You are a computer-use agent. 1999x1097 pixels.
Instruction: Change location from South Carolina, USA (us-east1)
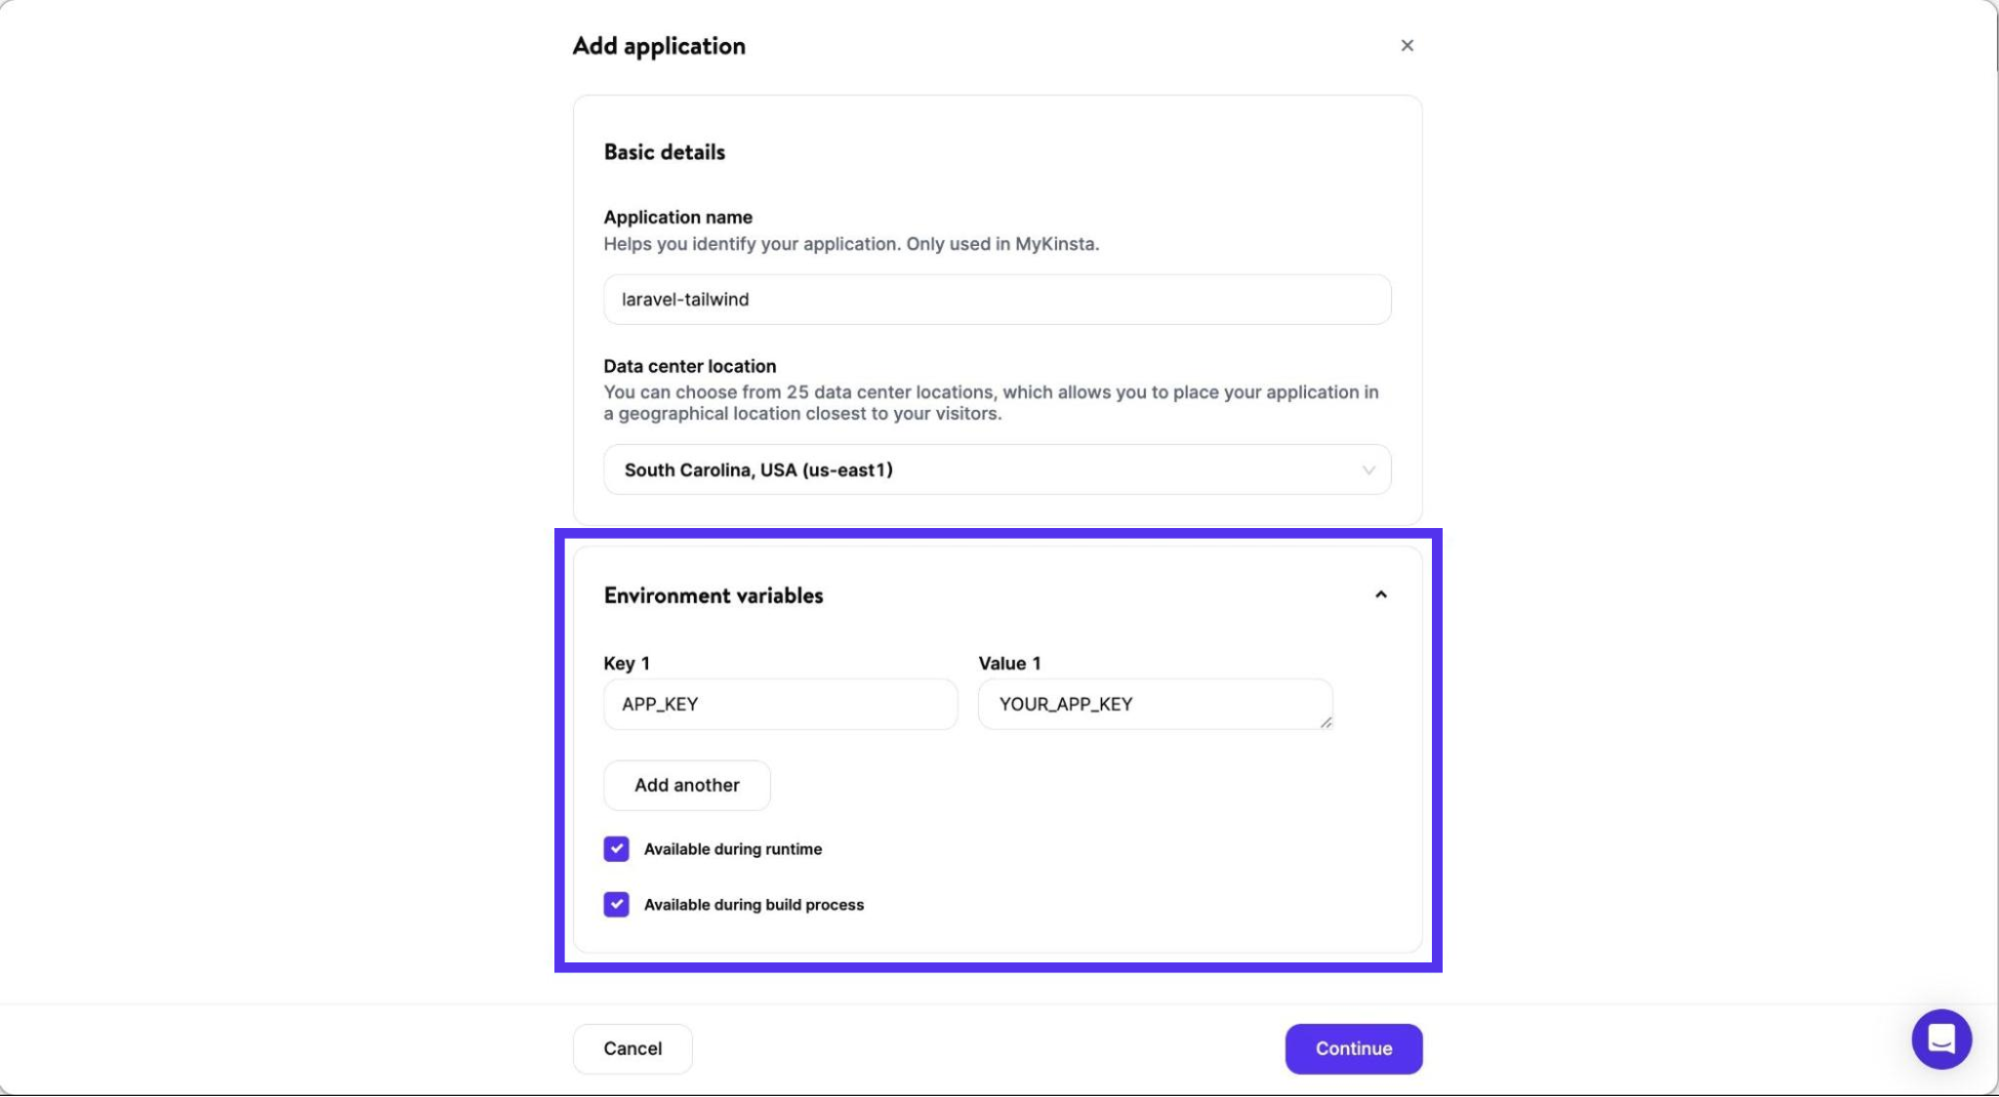pos(996,470)
